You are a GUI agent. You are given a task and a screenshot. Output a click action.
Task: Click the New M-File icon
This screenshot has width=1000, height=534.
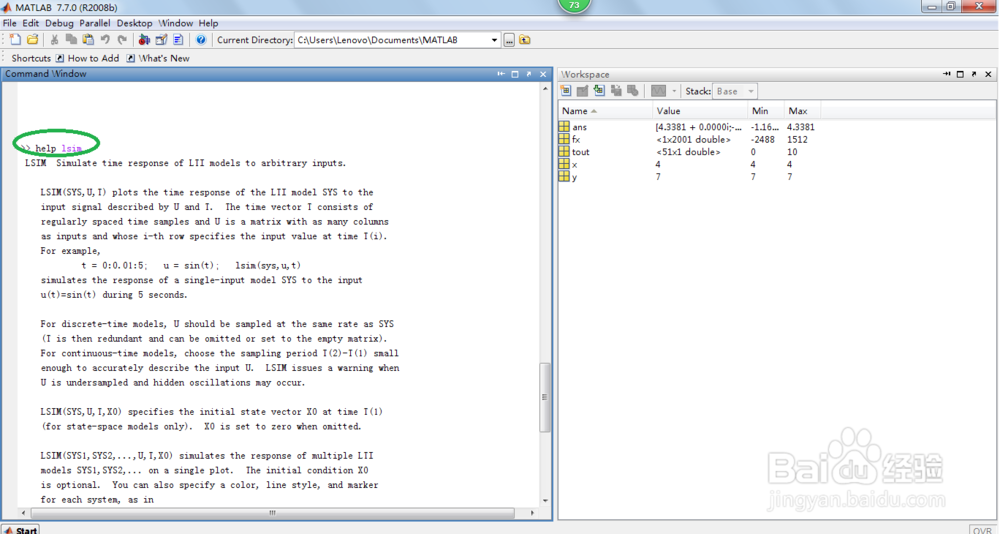coord(15,40)
